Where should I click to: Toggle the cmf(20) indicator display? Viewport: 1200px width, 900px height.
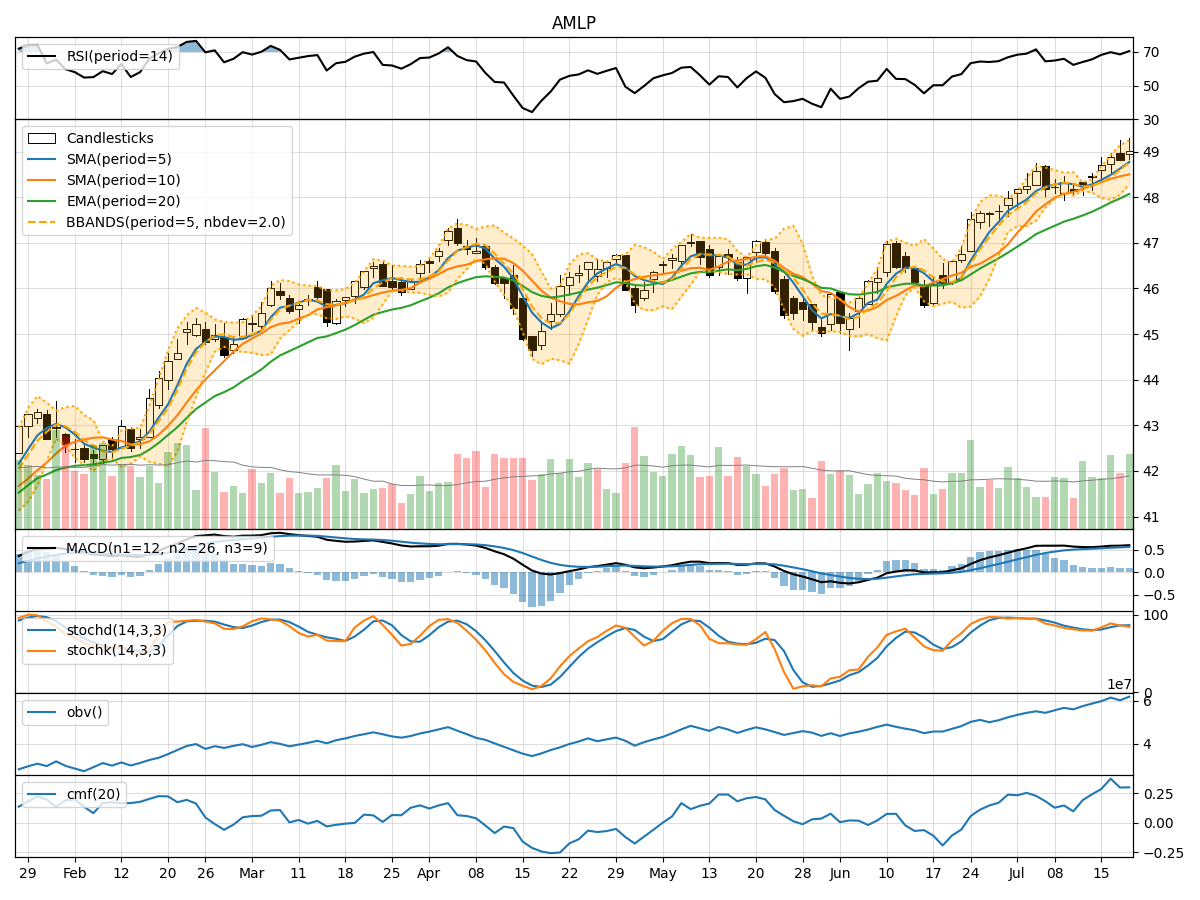click(42, 793)
